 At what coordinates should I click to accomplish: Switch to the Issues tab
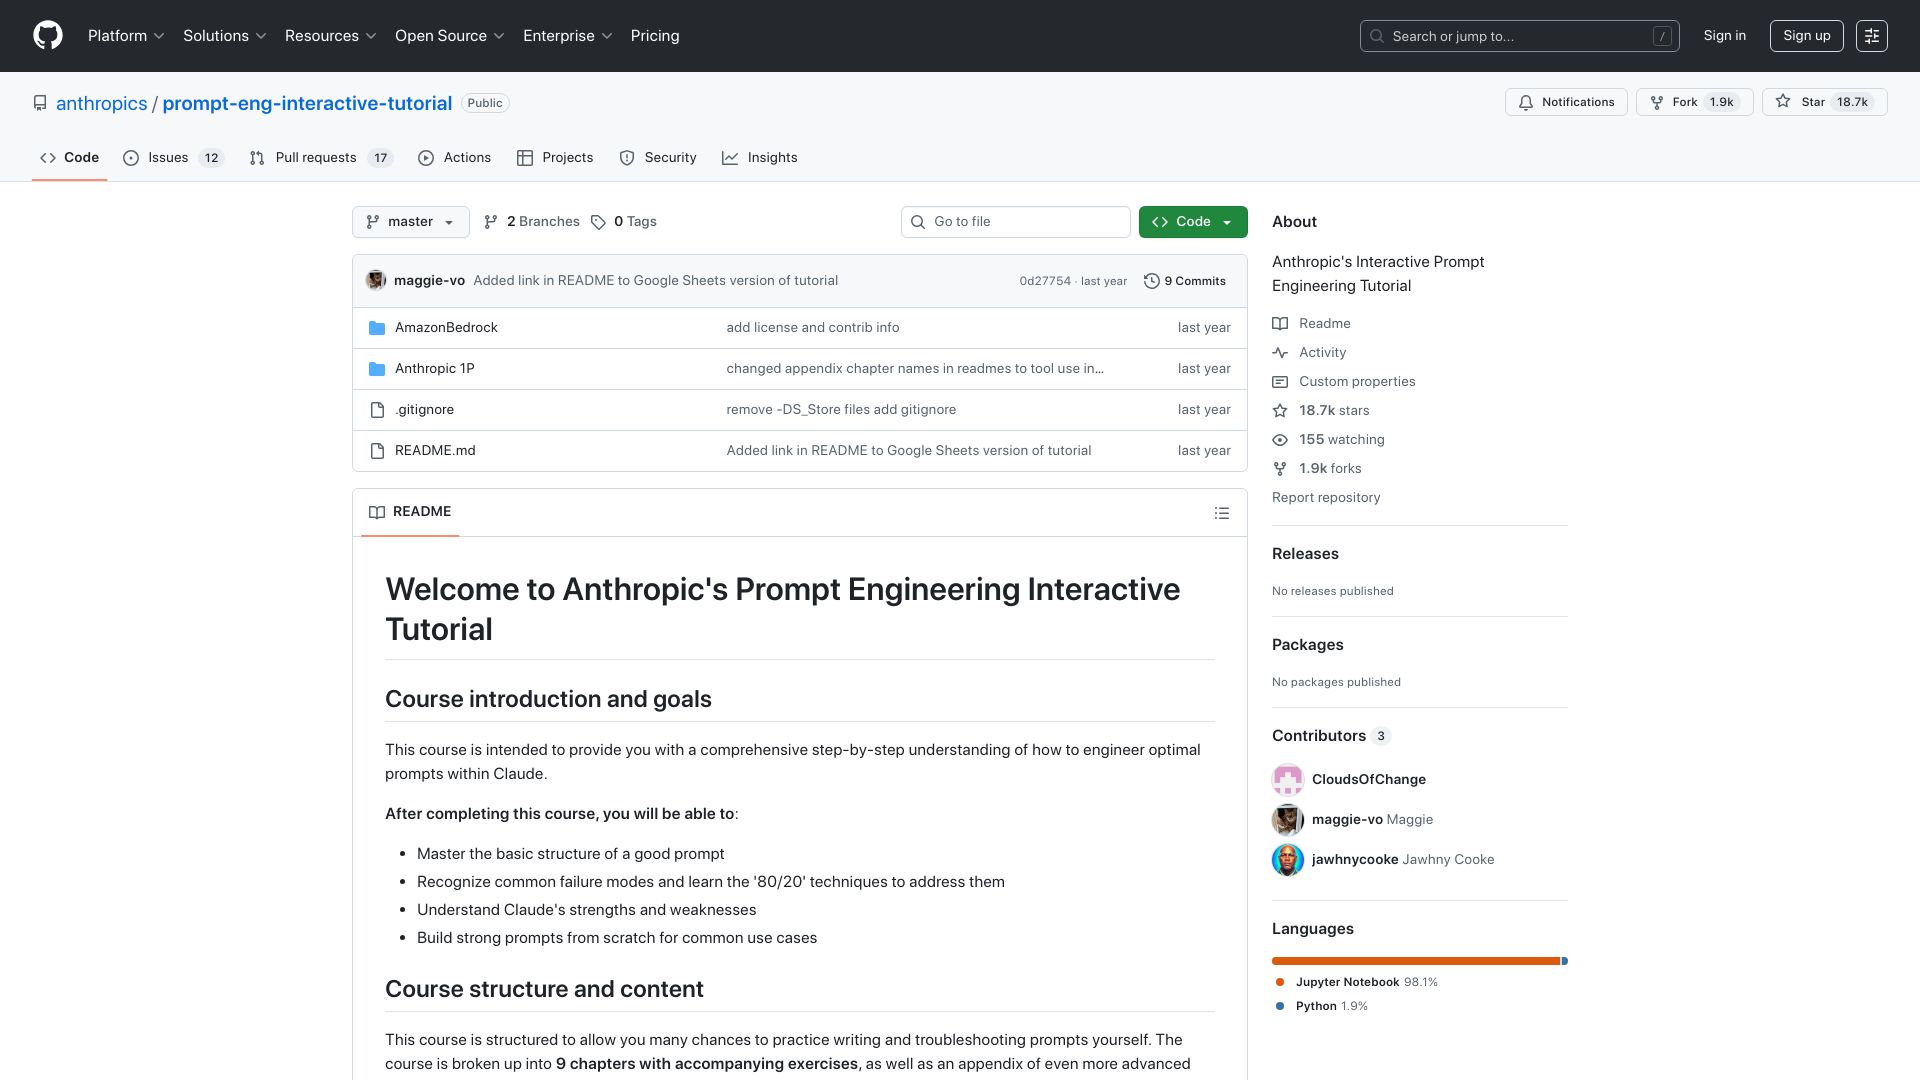pos(173,158)
